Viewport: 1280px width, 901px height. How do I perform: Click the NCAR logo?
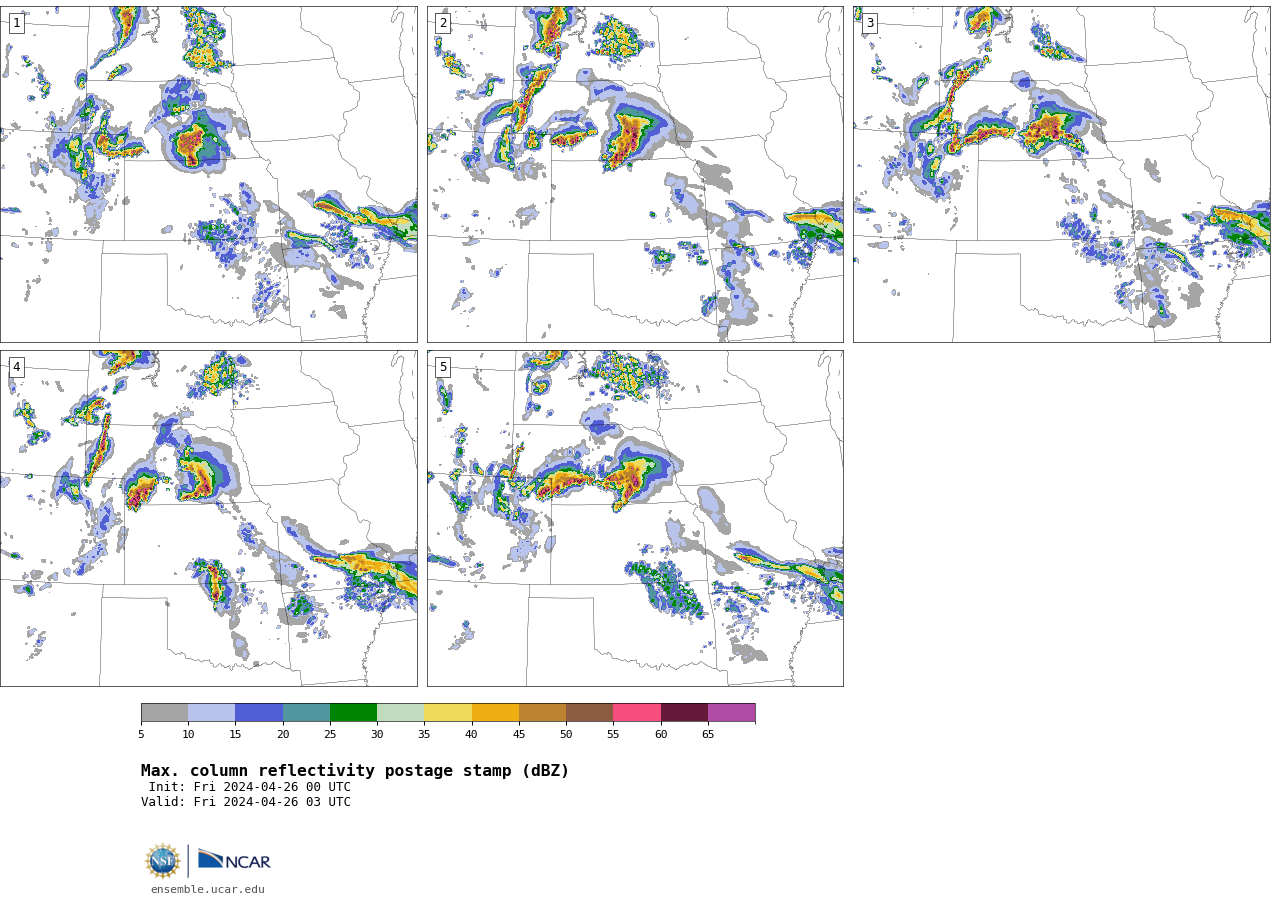point(234,861)
